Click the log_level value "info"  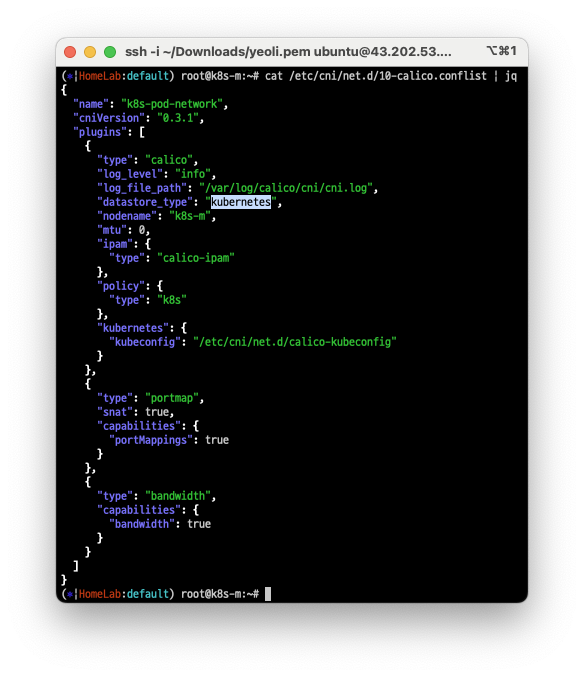pos(193,174)
